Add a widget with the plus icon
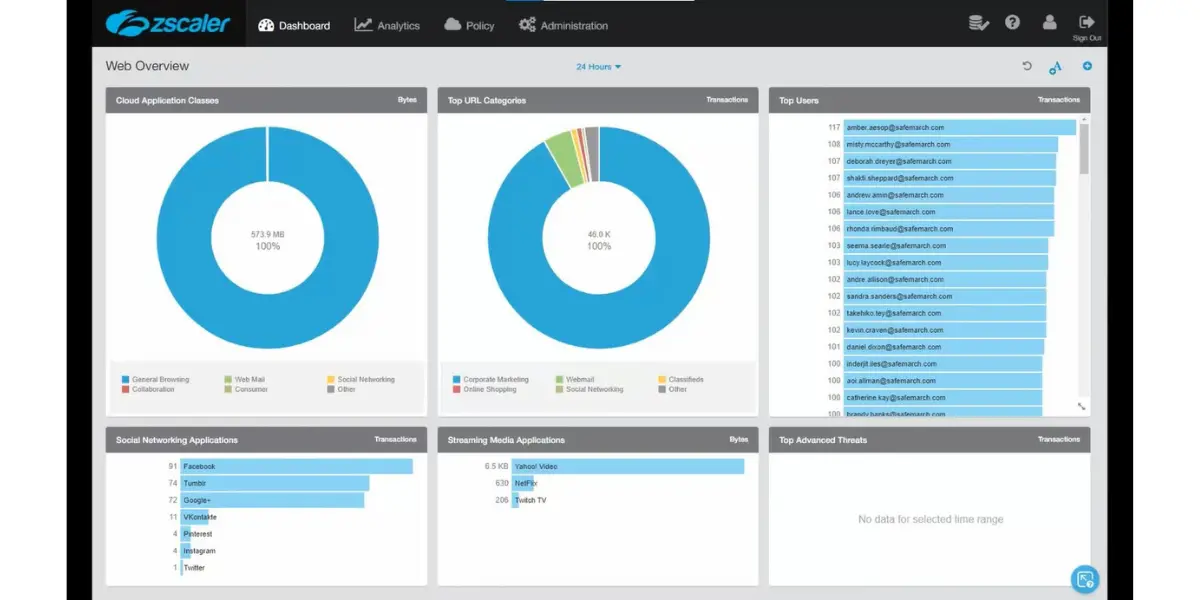This screenshot has width=1200, height=600. point(1087,66)
